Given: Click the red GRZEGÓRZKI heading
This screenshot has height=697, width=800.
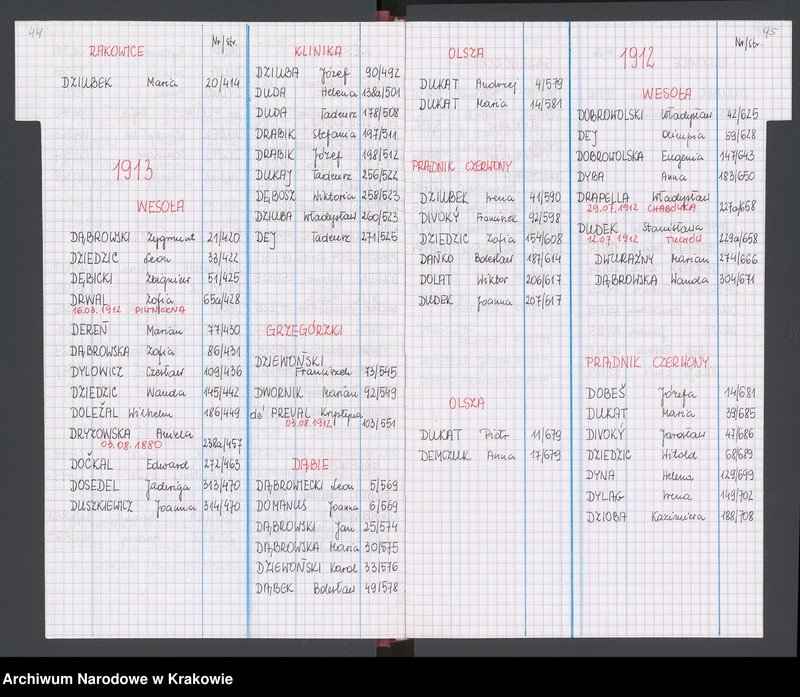Looking at the screenshot, I should [x=304, y=331].
